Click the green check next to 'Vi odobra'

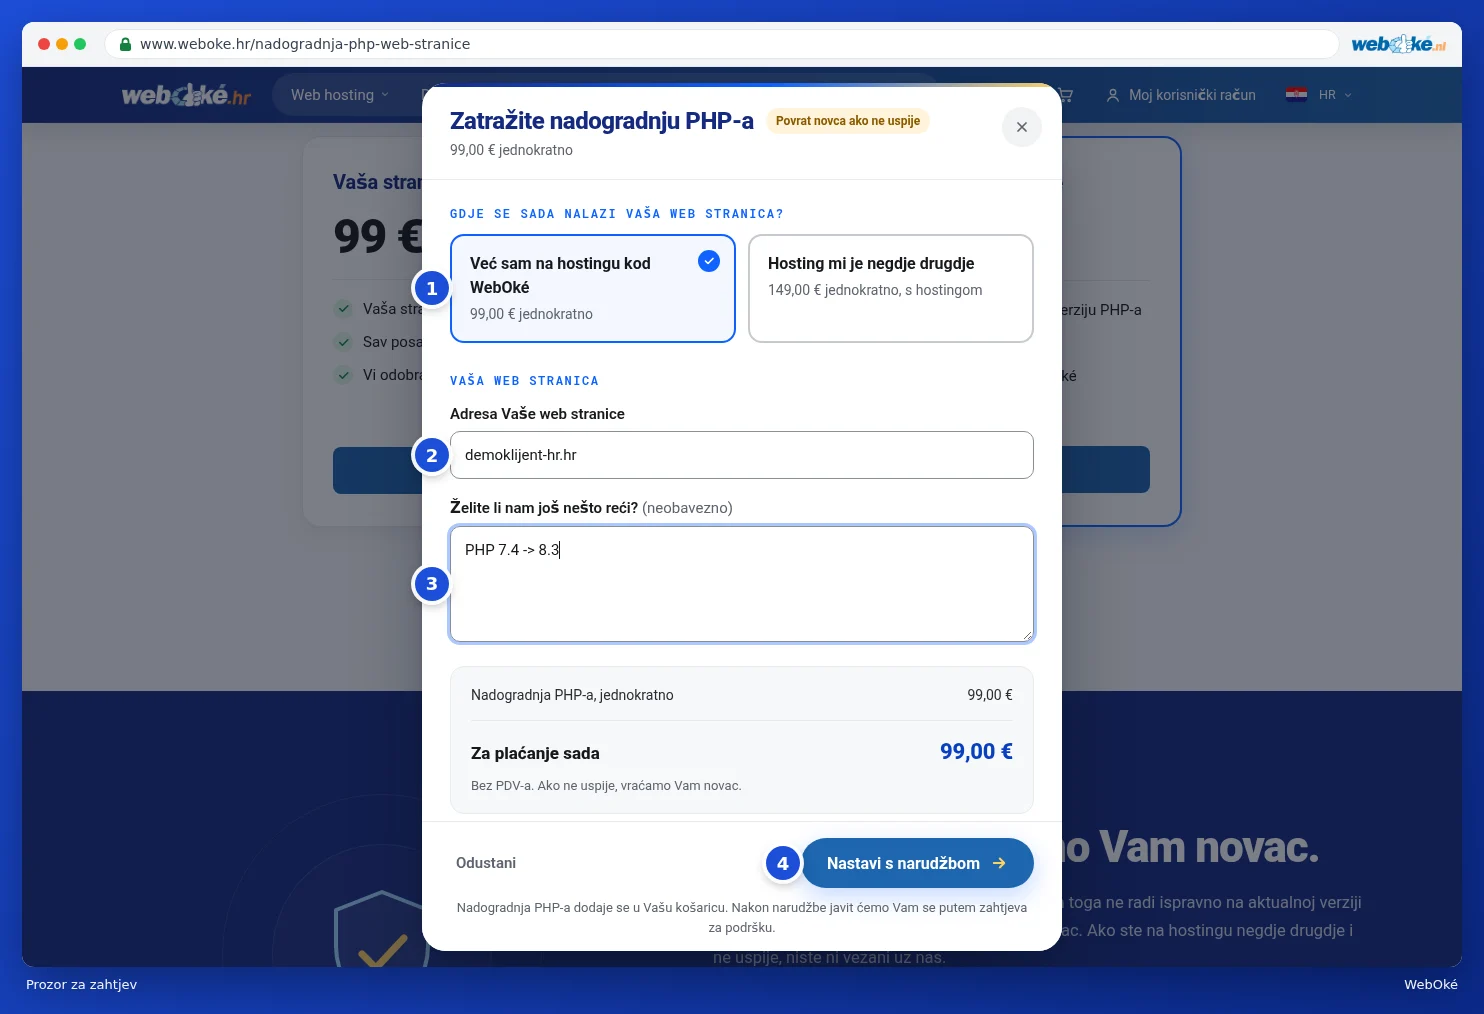click(x=343, y=375)
